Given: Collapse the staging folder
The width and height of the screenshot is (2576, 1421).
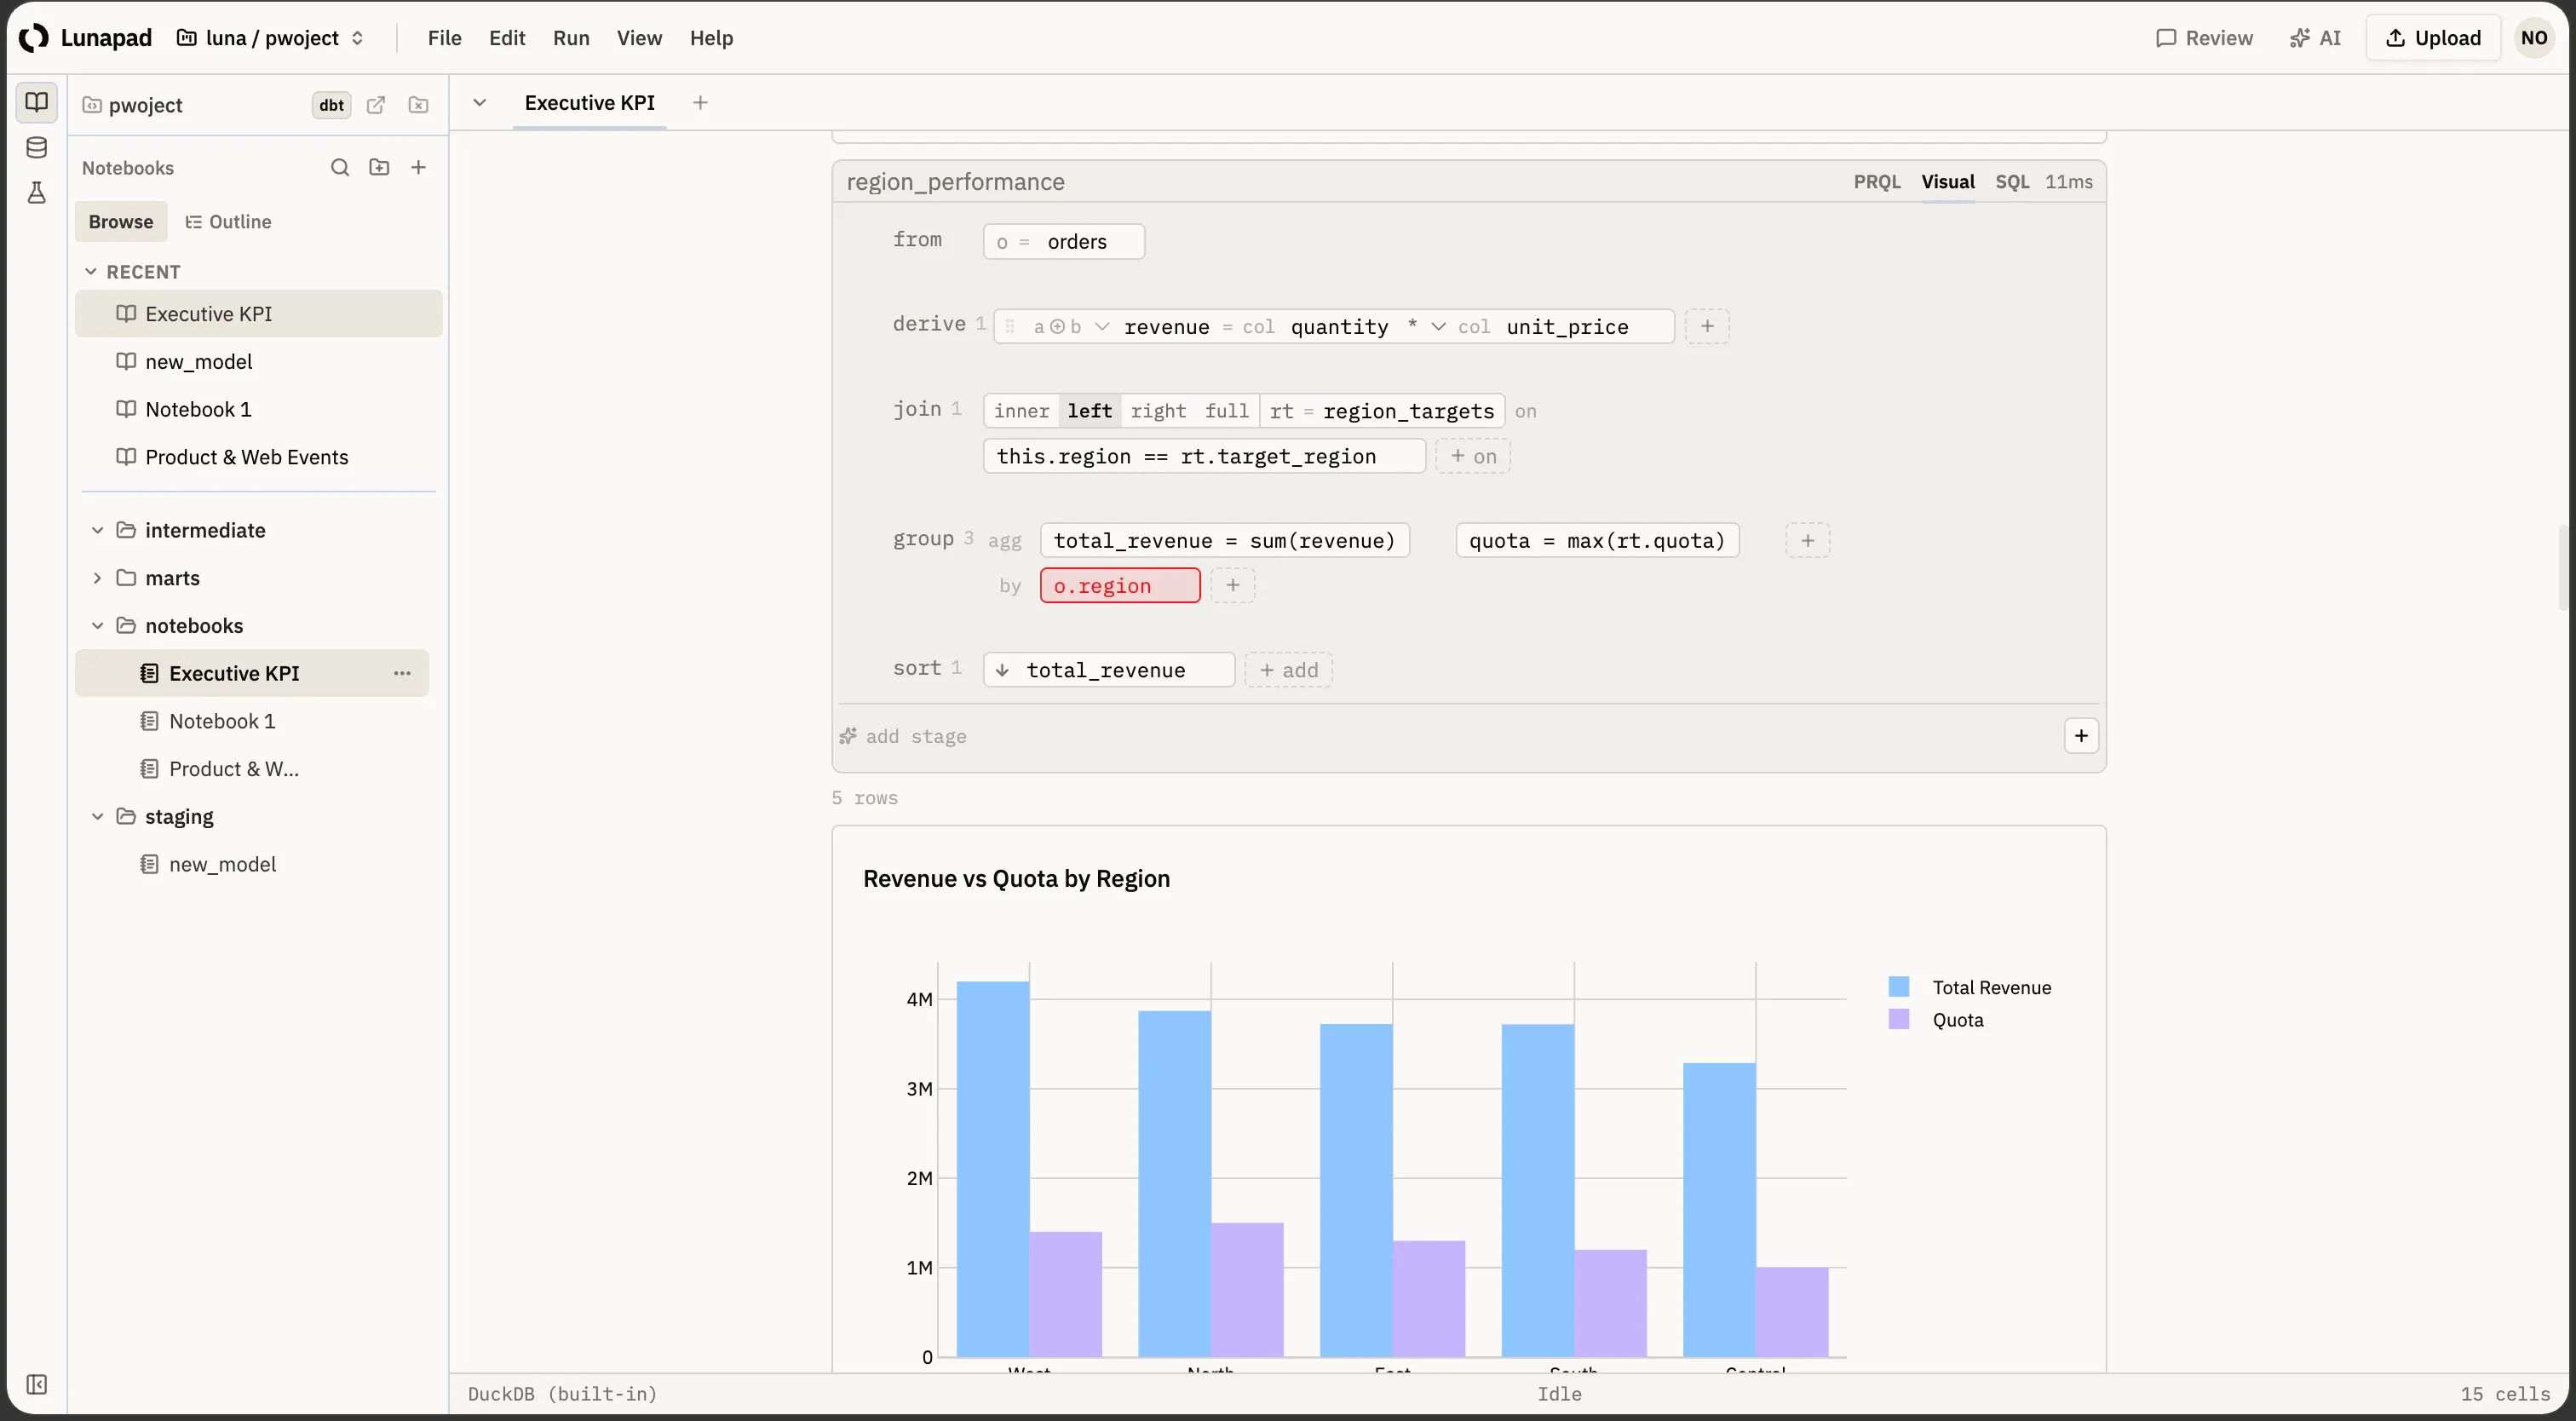Looking at the screenshot, I should click(97, 816).
